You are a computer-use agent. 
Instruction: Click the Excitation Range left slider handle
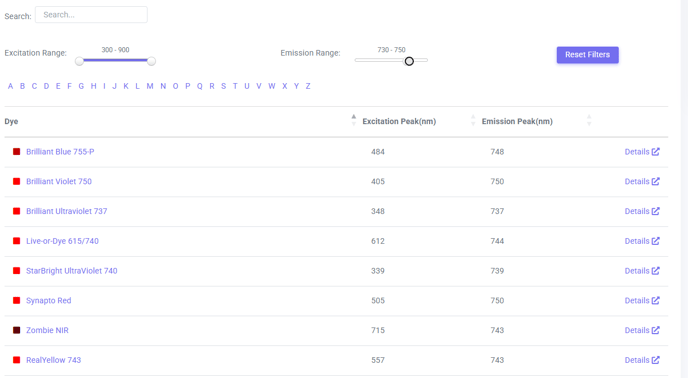(x=79, y=61)
